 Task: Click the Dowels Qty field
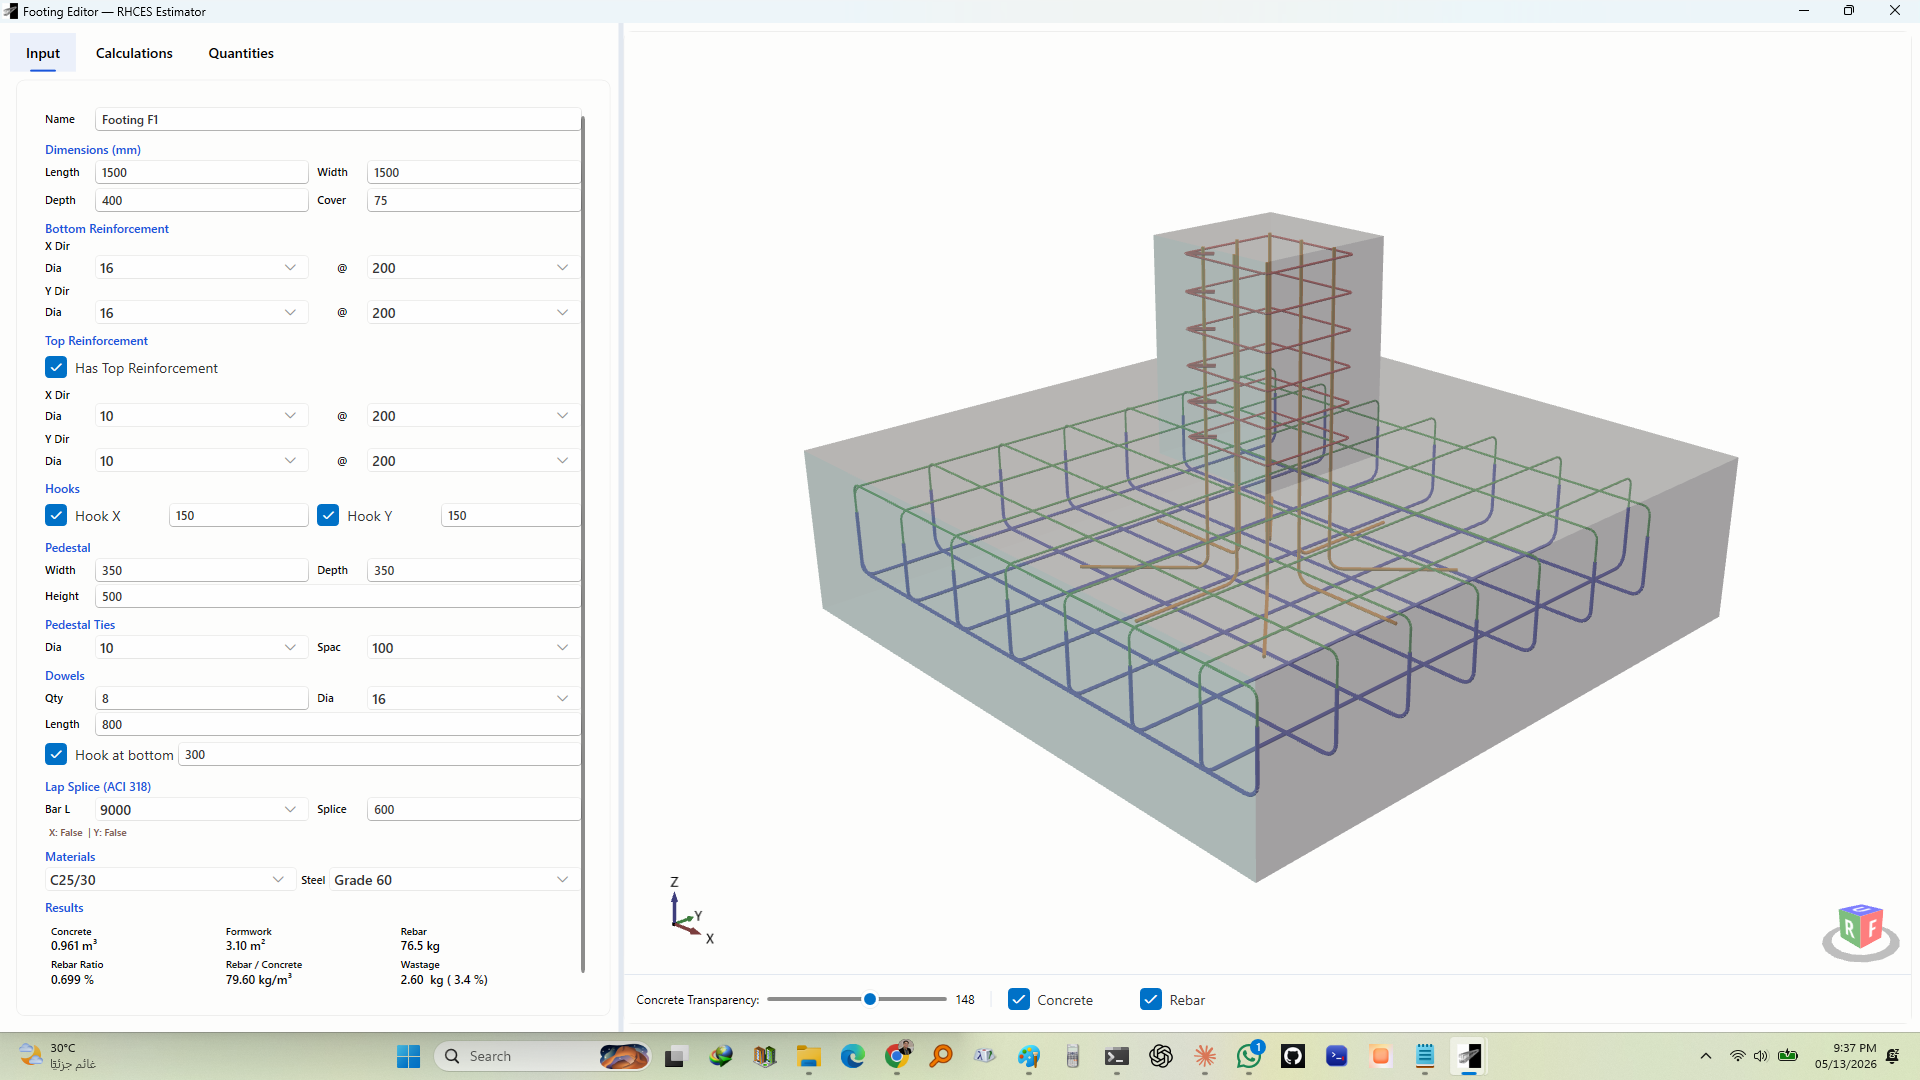(201, 699)
